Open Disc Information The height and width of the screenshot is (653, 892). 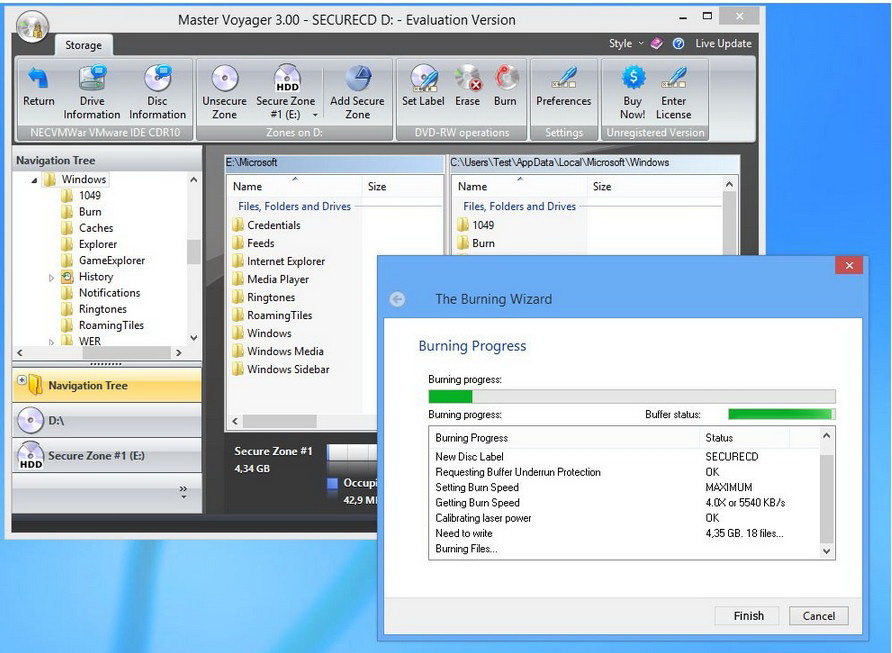click(157, 80)
